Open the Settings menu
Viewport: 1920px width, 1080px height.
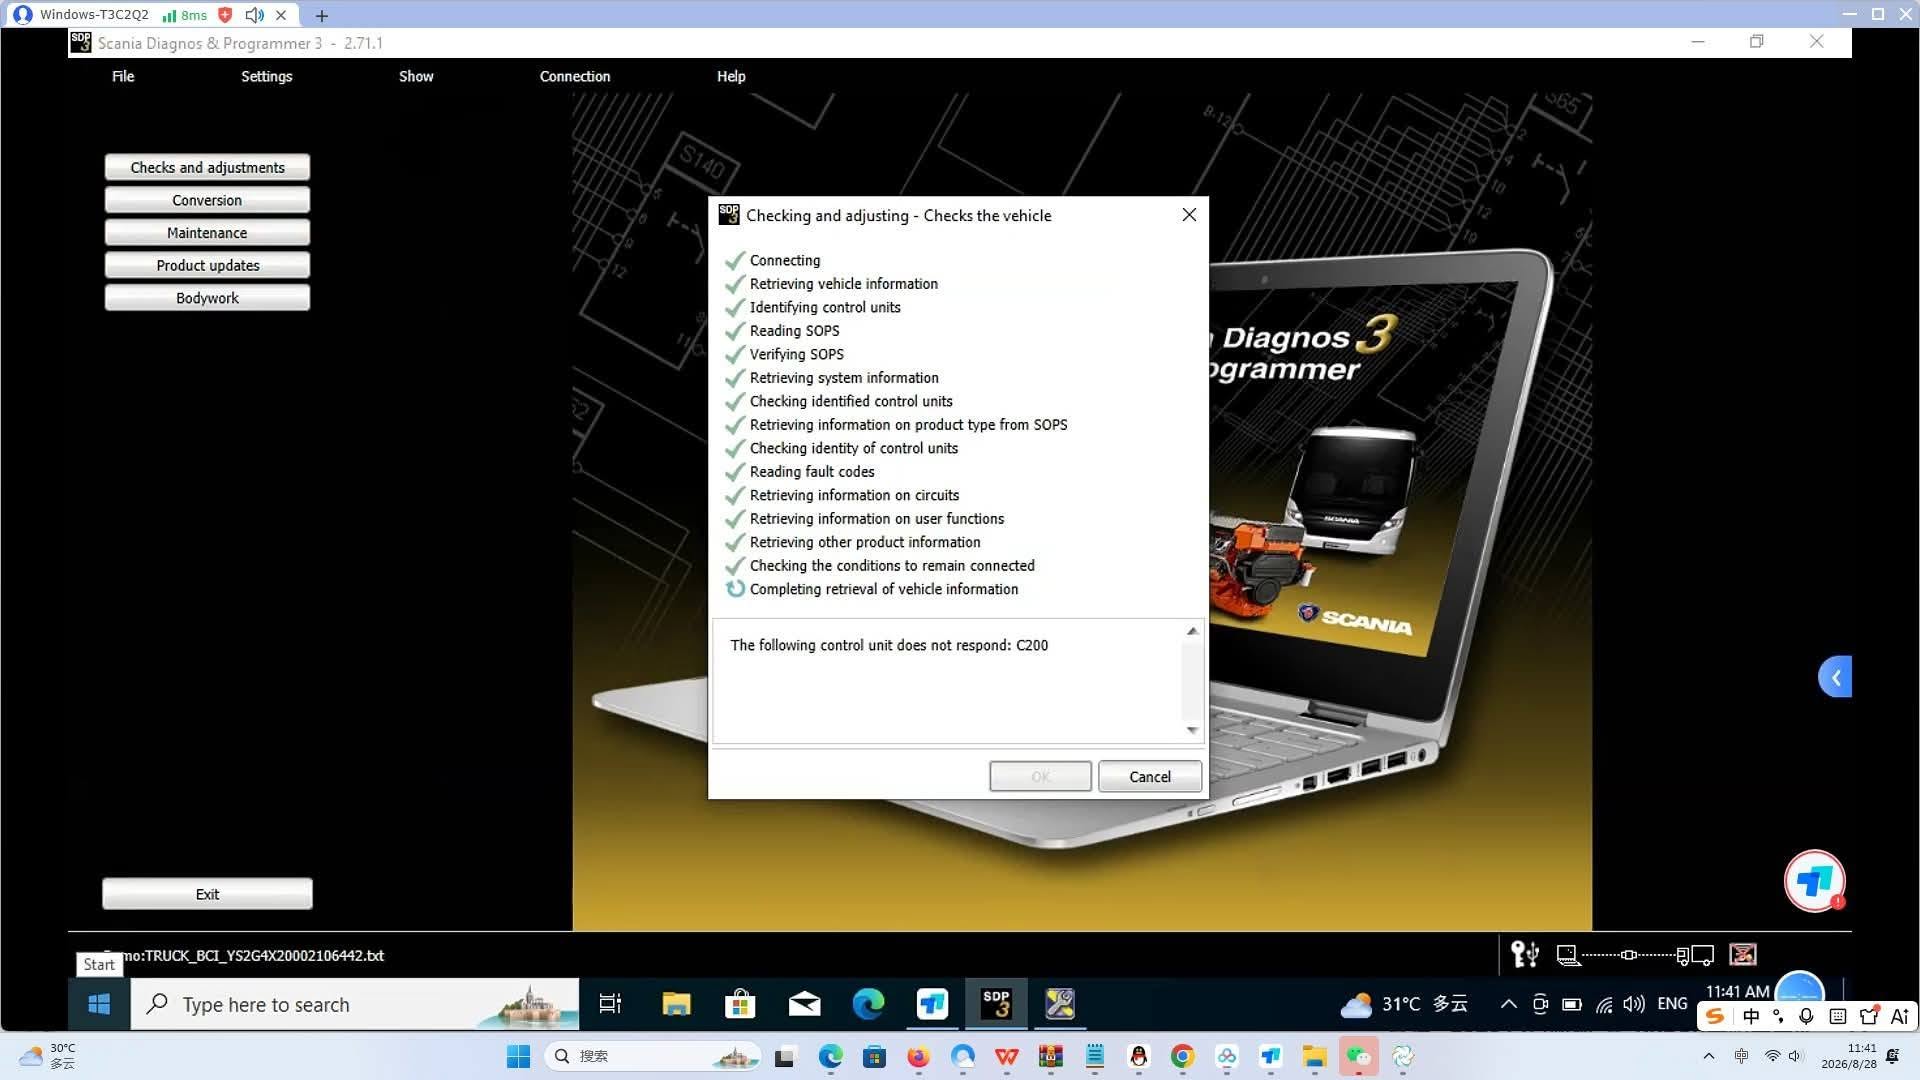click(266, 76)
